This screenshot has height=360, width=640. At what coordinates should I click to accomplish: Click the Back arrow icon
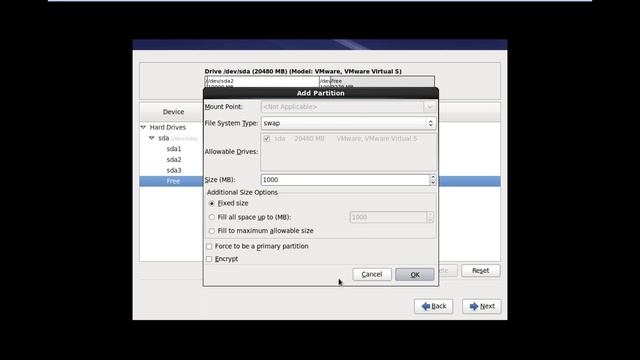point(426,306)
